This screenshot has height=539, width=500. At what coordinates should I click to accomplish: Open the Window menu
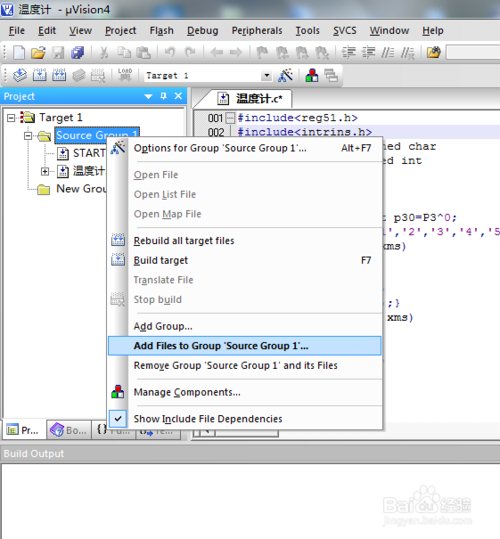[389, 31]
